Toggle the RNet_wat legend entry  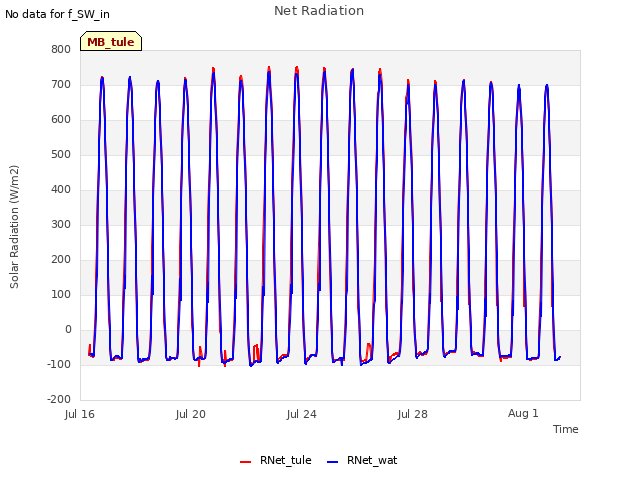click(362, 460)
